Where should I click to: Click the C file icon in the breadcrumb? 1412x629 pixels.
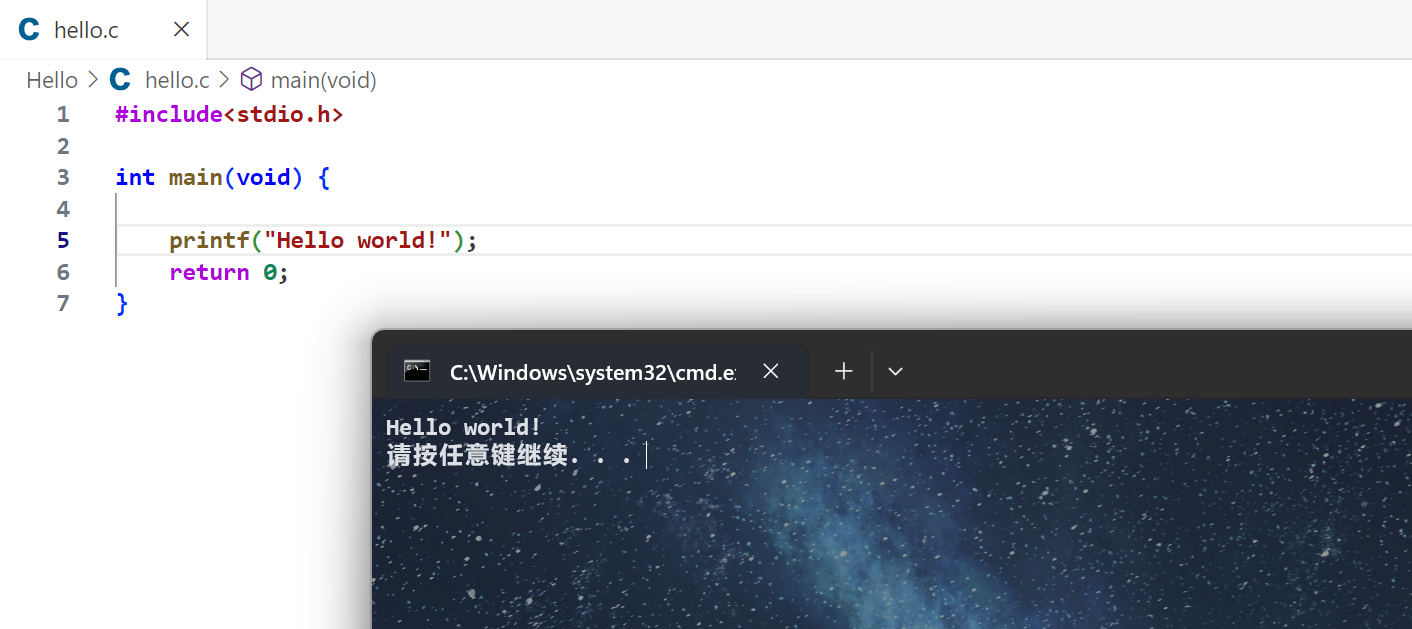click(119, 79)
